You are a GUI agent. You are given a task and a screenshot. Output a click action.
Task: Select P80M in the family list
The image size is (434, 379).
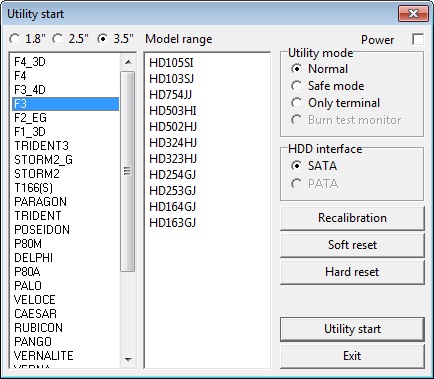(66, 244)
